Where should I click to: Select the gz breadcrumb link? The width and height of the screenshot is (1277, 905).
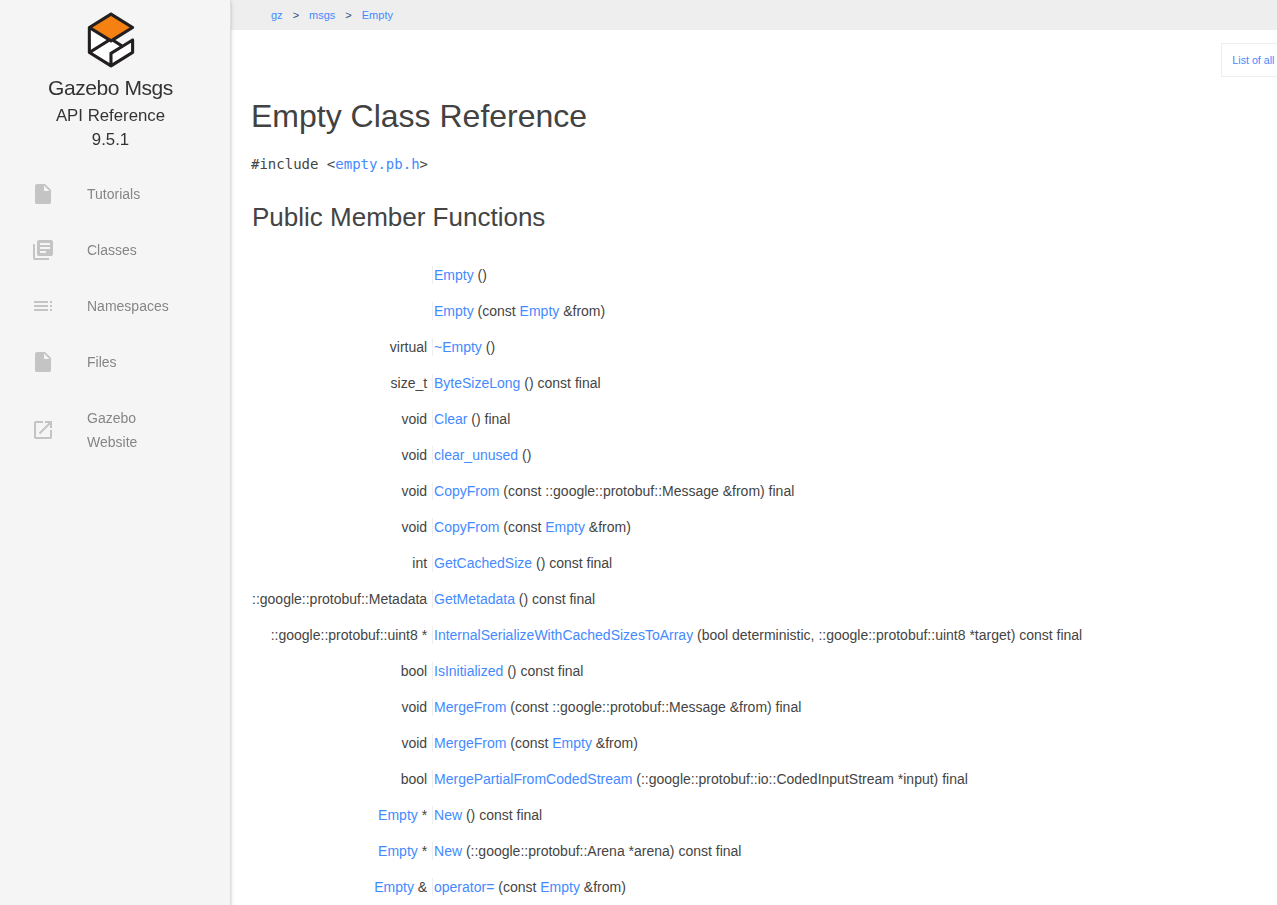tap(276, 15)
